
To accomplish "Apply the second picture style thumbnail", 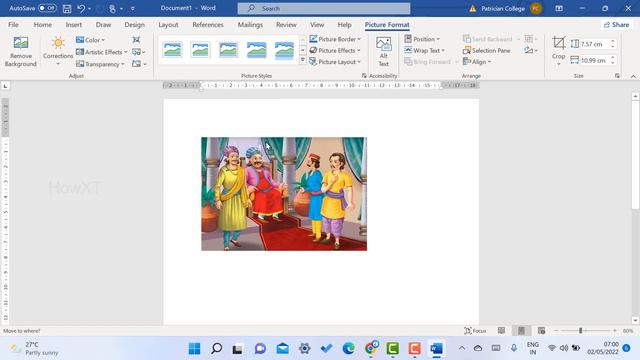I will point(200,50).
